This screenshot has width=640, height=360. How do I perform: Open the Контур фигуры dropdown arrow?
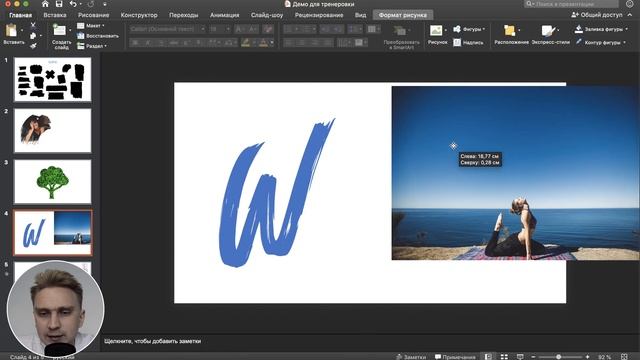(x=624, y=42)
